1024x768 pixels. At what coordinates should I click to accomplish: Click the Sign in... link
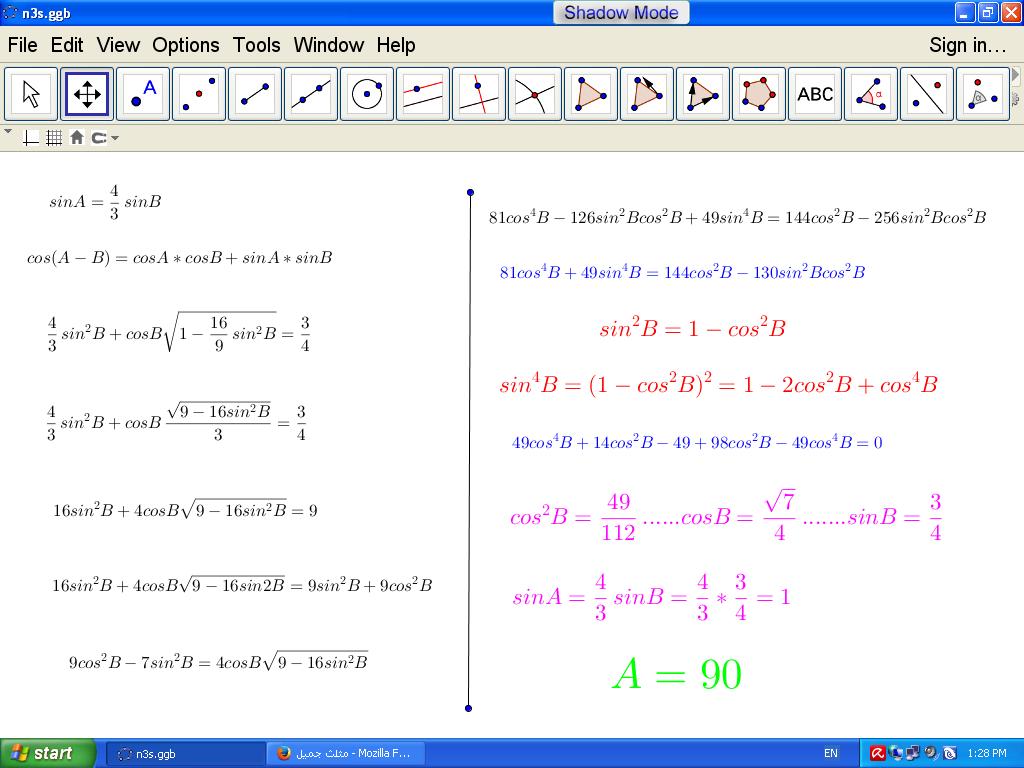[x=967, y=45]
